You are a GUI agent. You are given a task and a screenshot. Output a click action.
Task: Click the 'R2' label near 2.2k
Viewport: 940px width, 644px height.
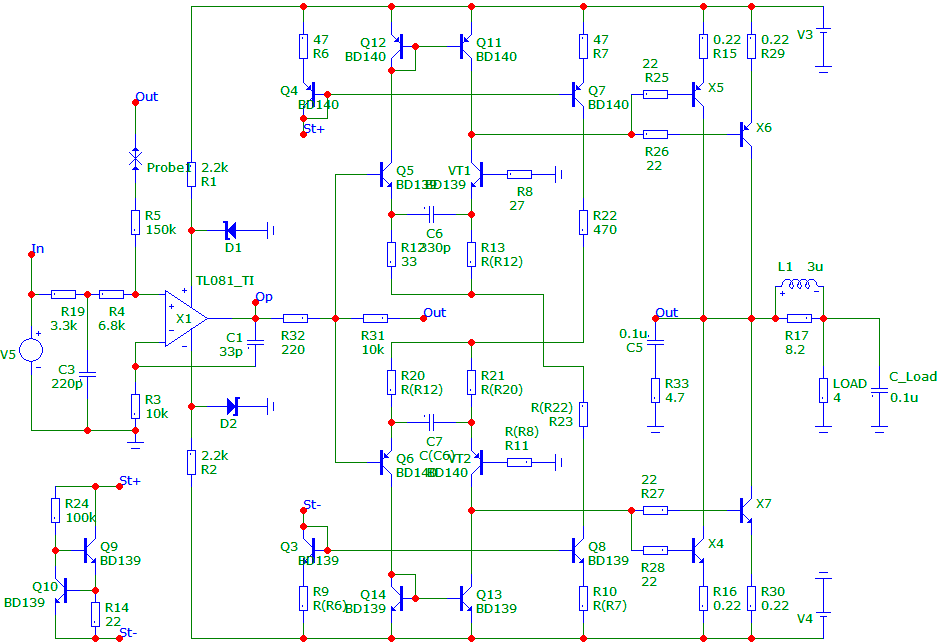[x=209, y=470]
